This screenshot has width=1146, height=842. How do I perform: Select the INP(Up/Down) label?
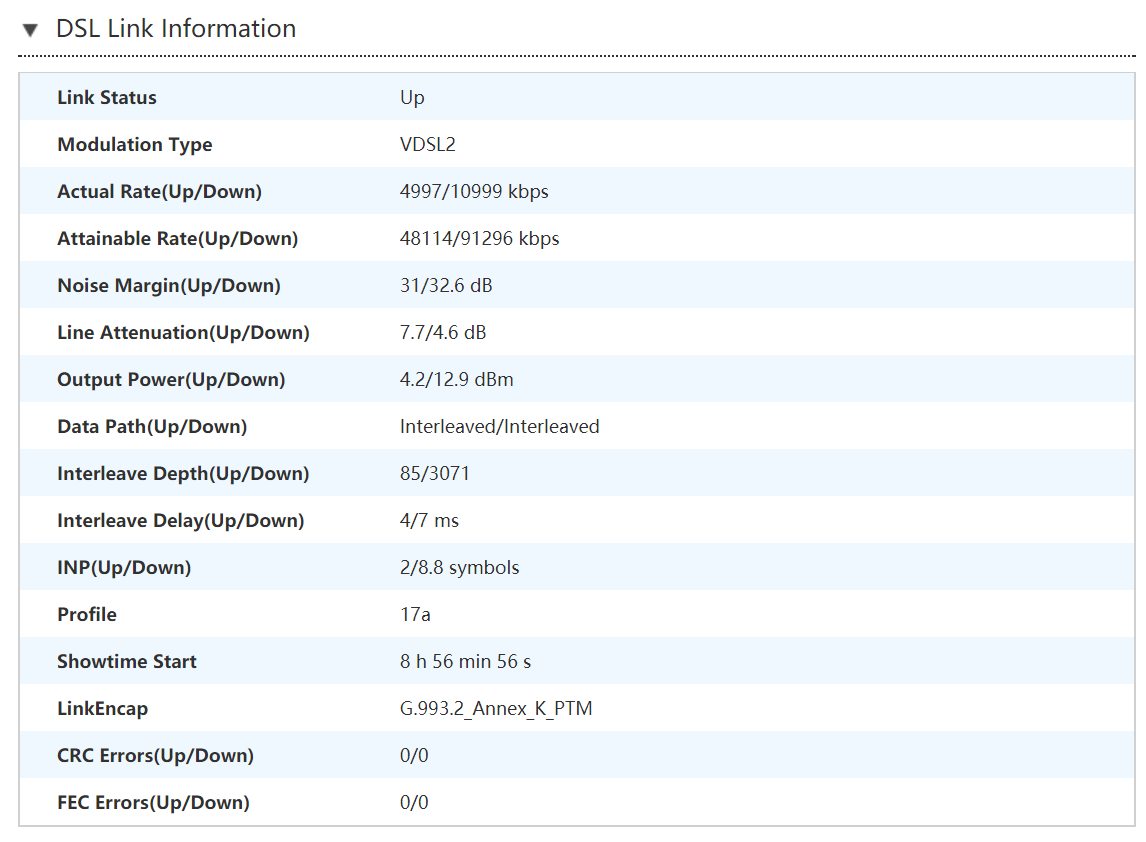pos(124,567)
